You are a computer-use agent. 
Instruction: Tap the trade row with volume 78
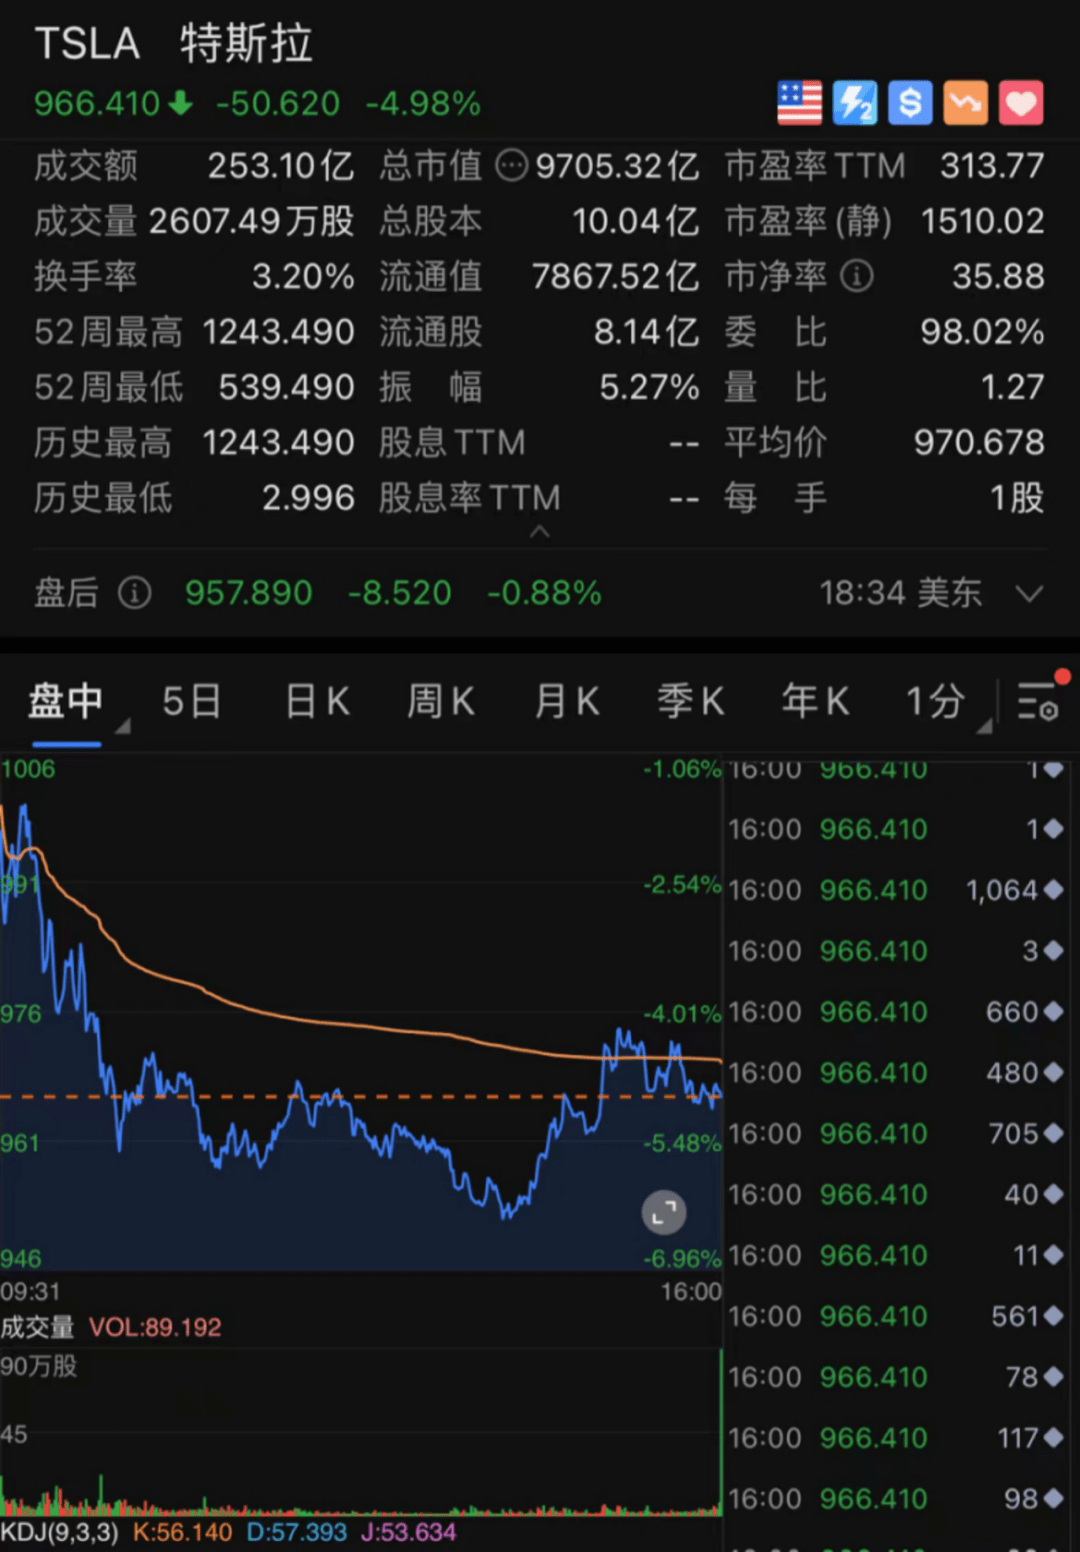(x=896, y=1377)
